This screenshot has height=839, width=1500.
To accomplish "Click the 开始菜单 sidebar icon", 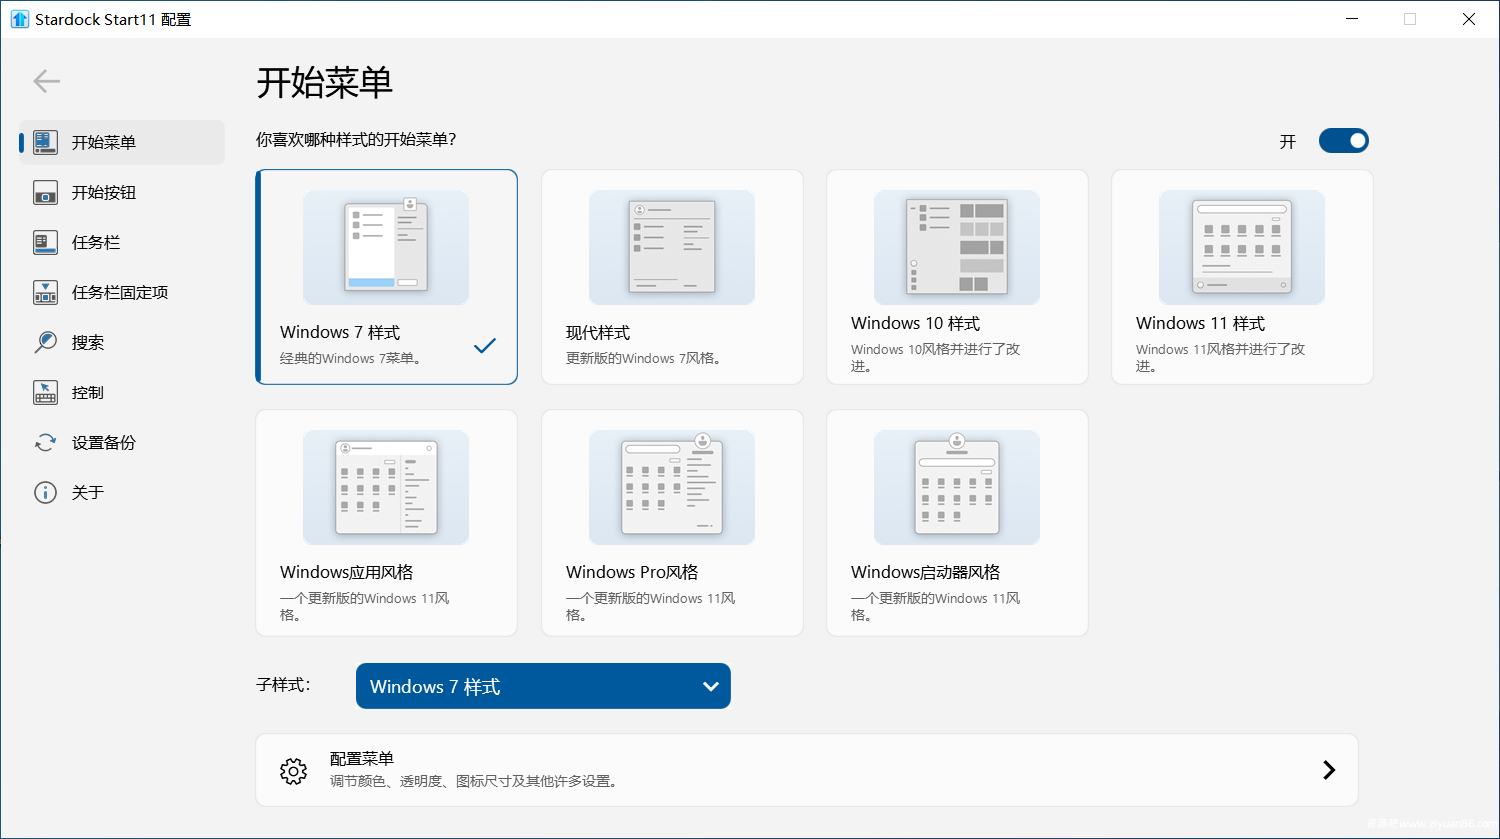I will (x=45, y=142).
